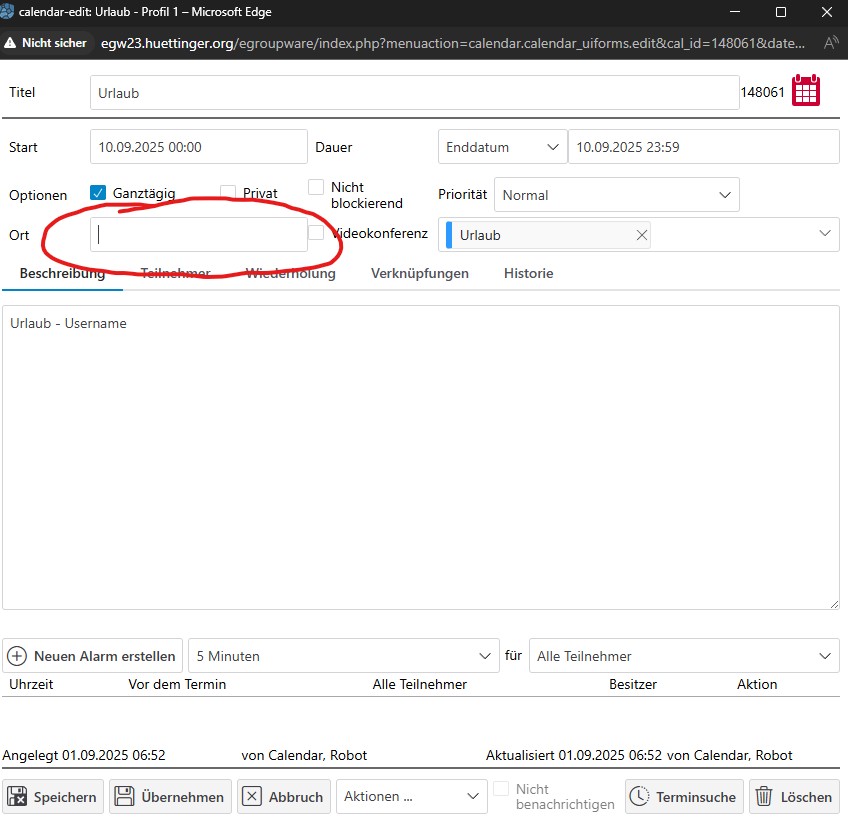This screenshot has height=825, width=848.
Task: Tick the Nicht blockierend checkbox
Action: click(x=316, y=187)
